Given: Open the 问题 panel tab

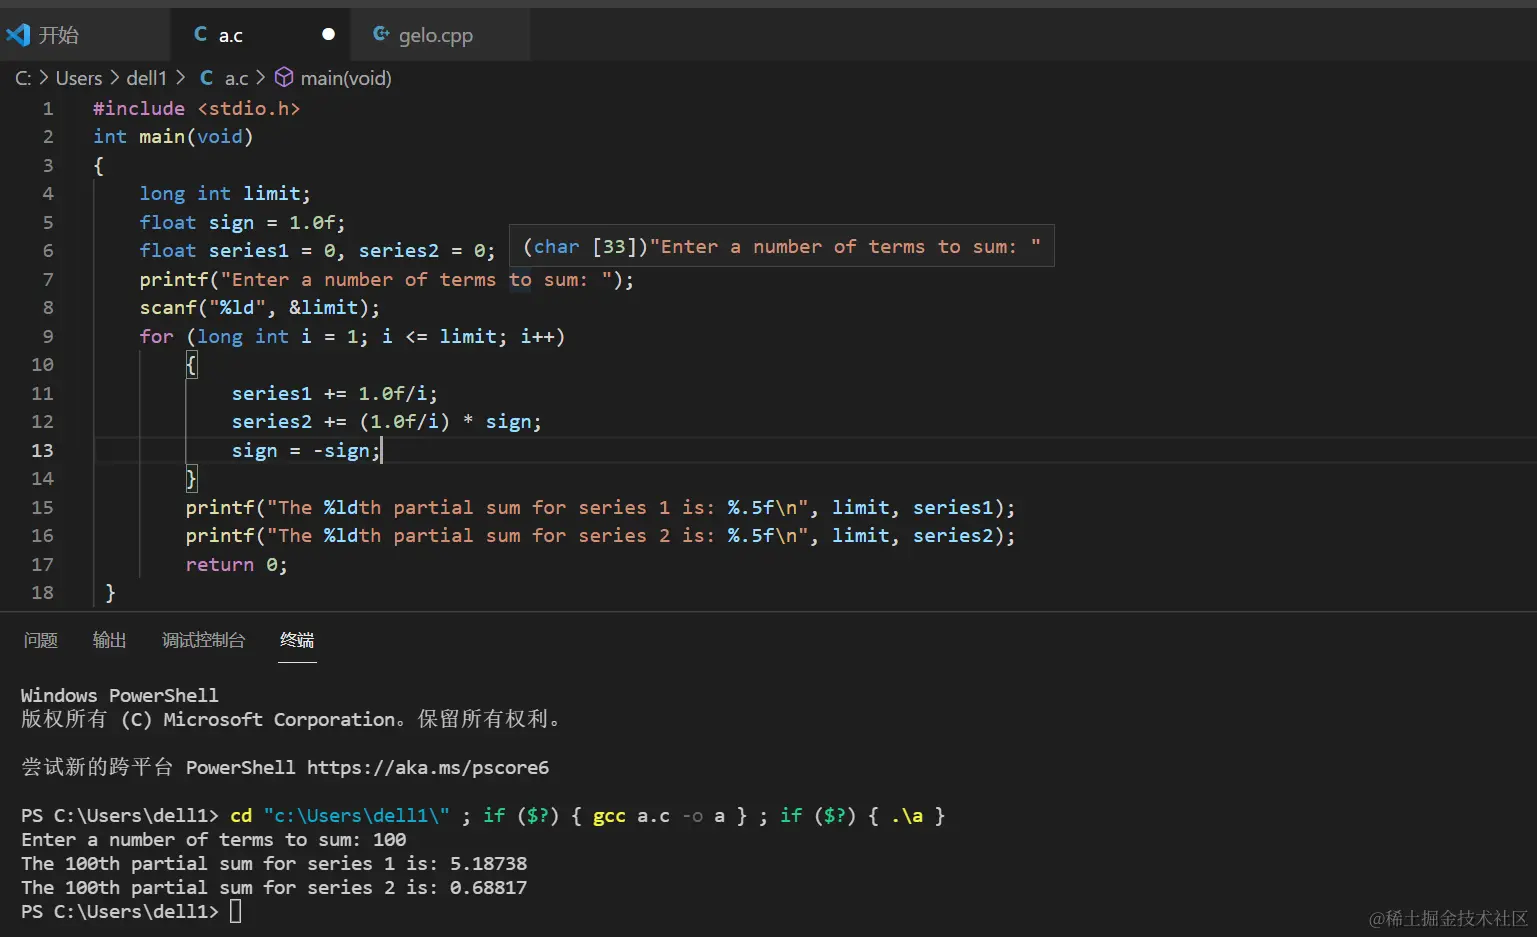Looking at the screenshot, I should (x=41, y=640).
